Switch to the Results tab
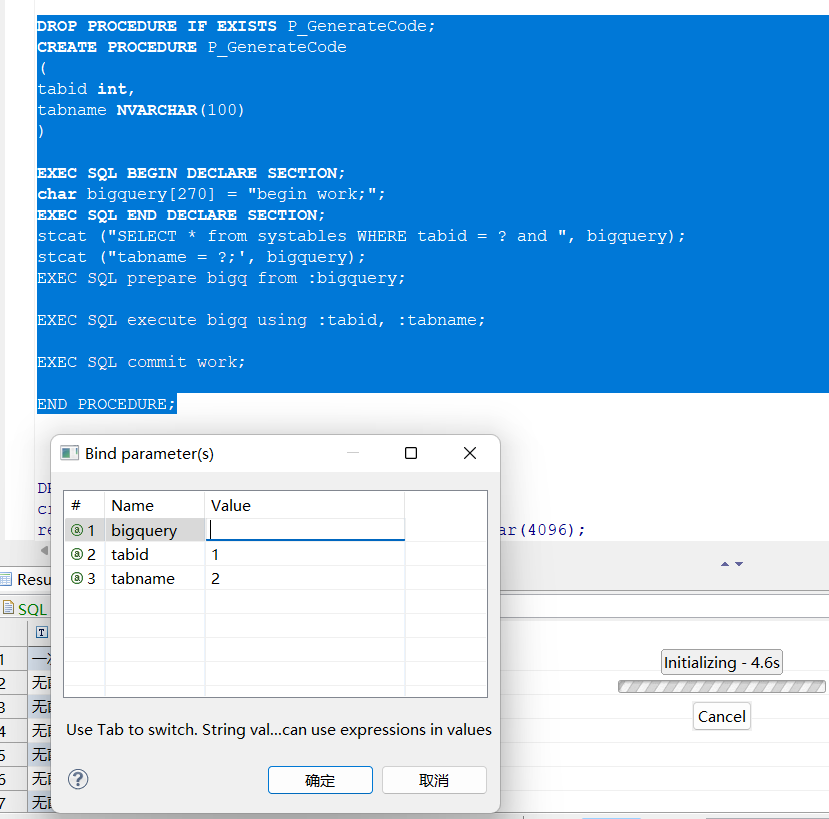Viewport: 829px width, 819px height. tap(26, 579)
